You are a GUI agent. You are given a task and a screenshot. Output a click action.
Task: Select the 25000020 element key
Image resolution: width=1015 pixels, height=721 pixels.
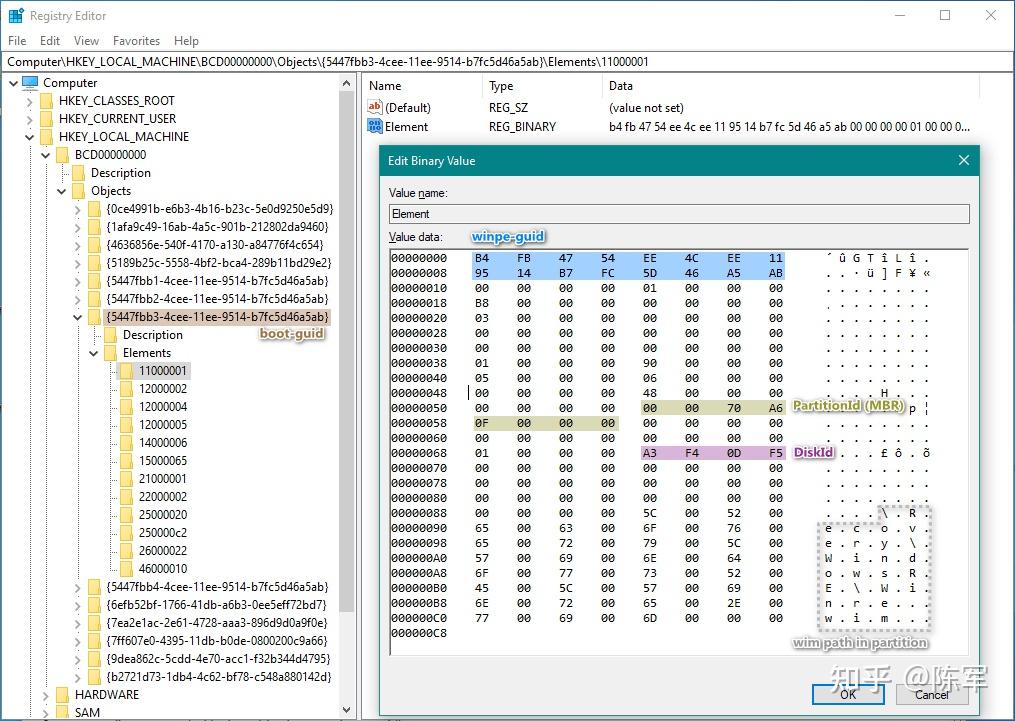[162, 515]
